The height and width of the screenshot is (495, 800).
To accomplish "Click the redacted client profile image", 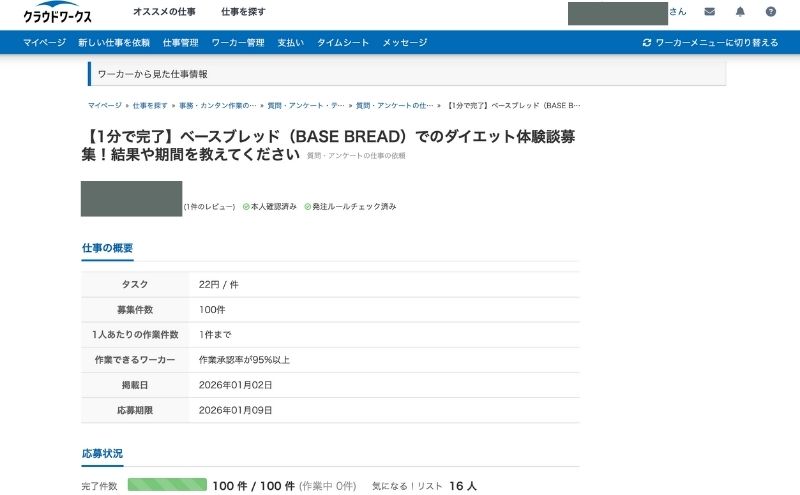I will click(x=132, y=199).
